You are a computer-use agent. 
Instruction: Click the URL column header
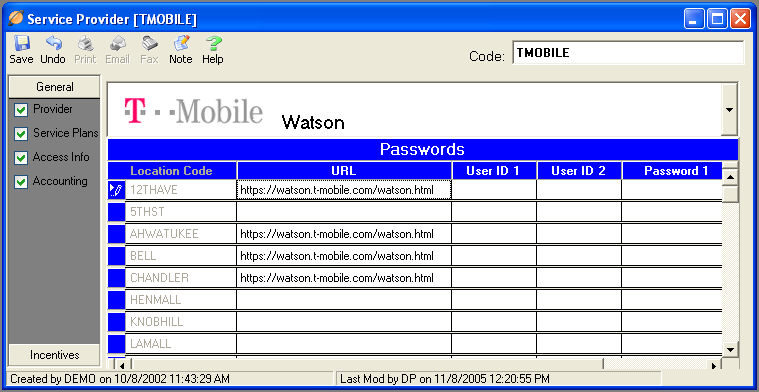(344, 171)
